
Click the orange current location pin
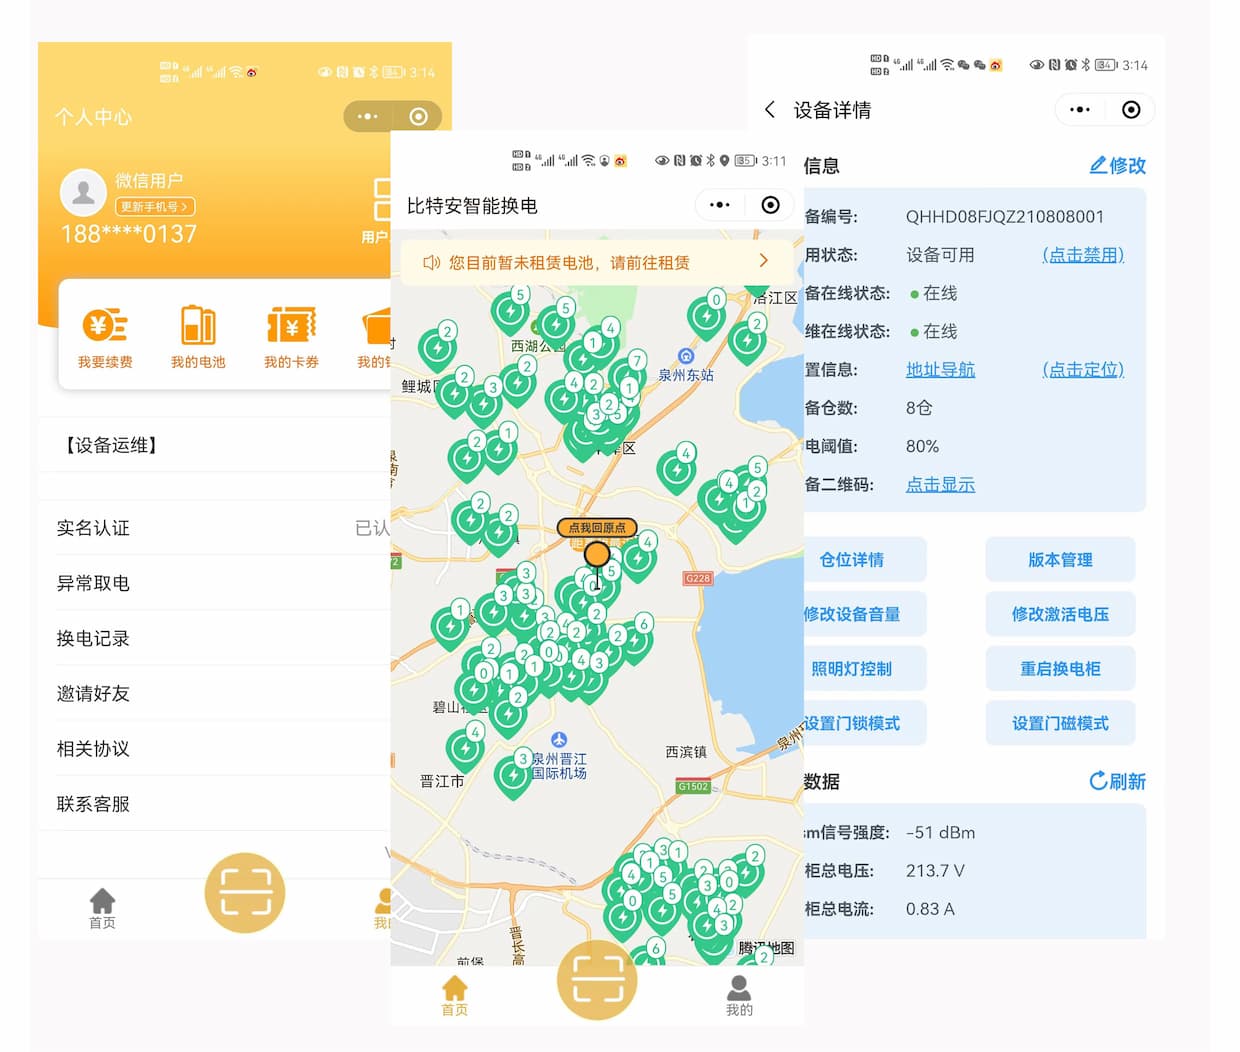(x=597, y=556)
